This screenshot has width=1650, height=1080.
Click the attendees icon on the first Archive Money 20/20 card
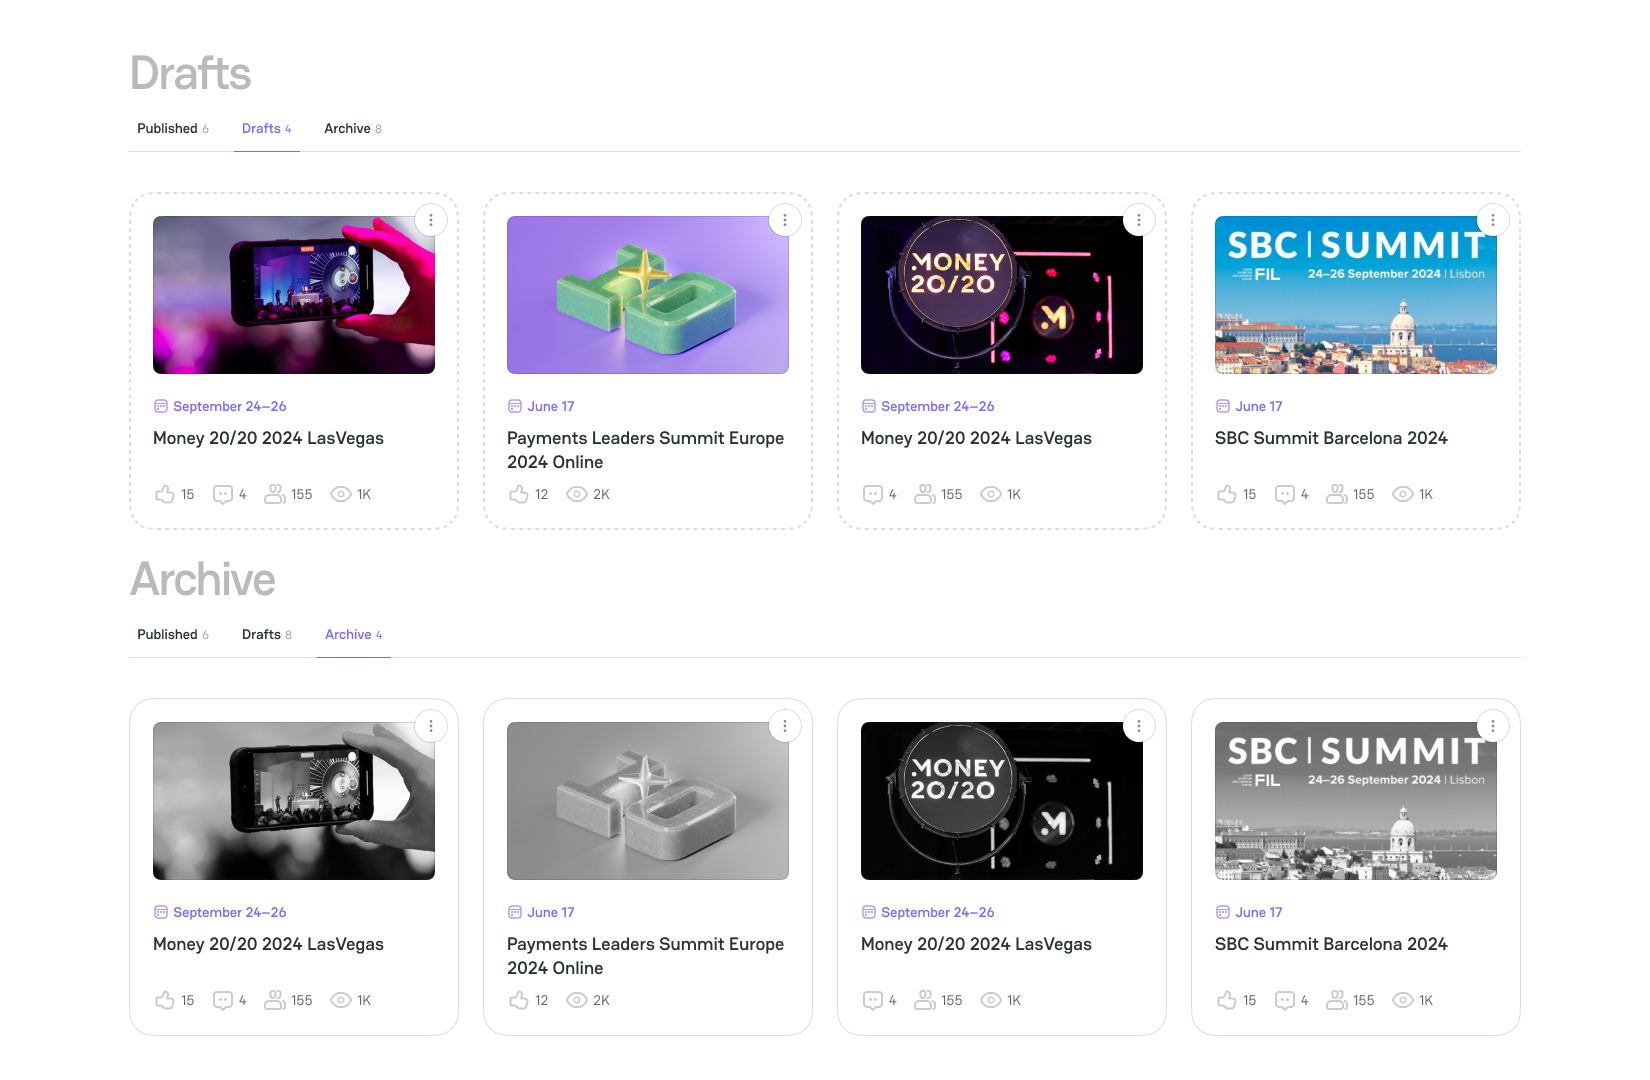275,1000
